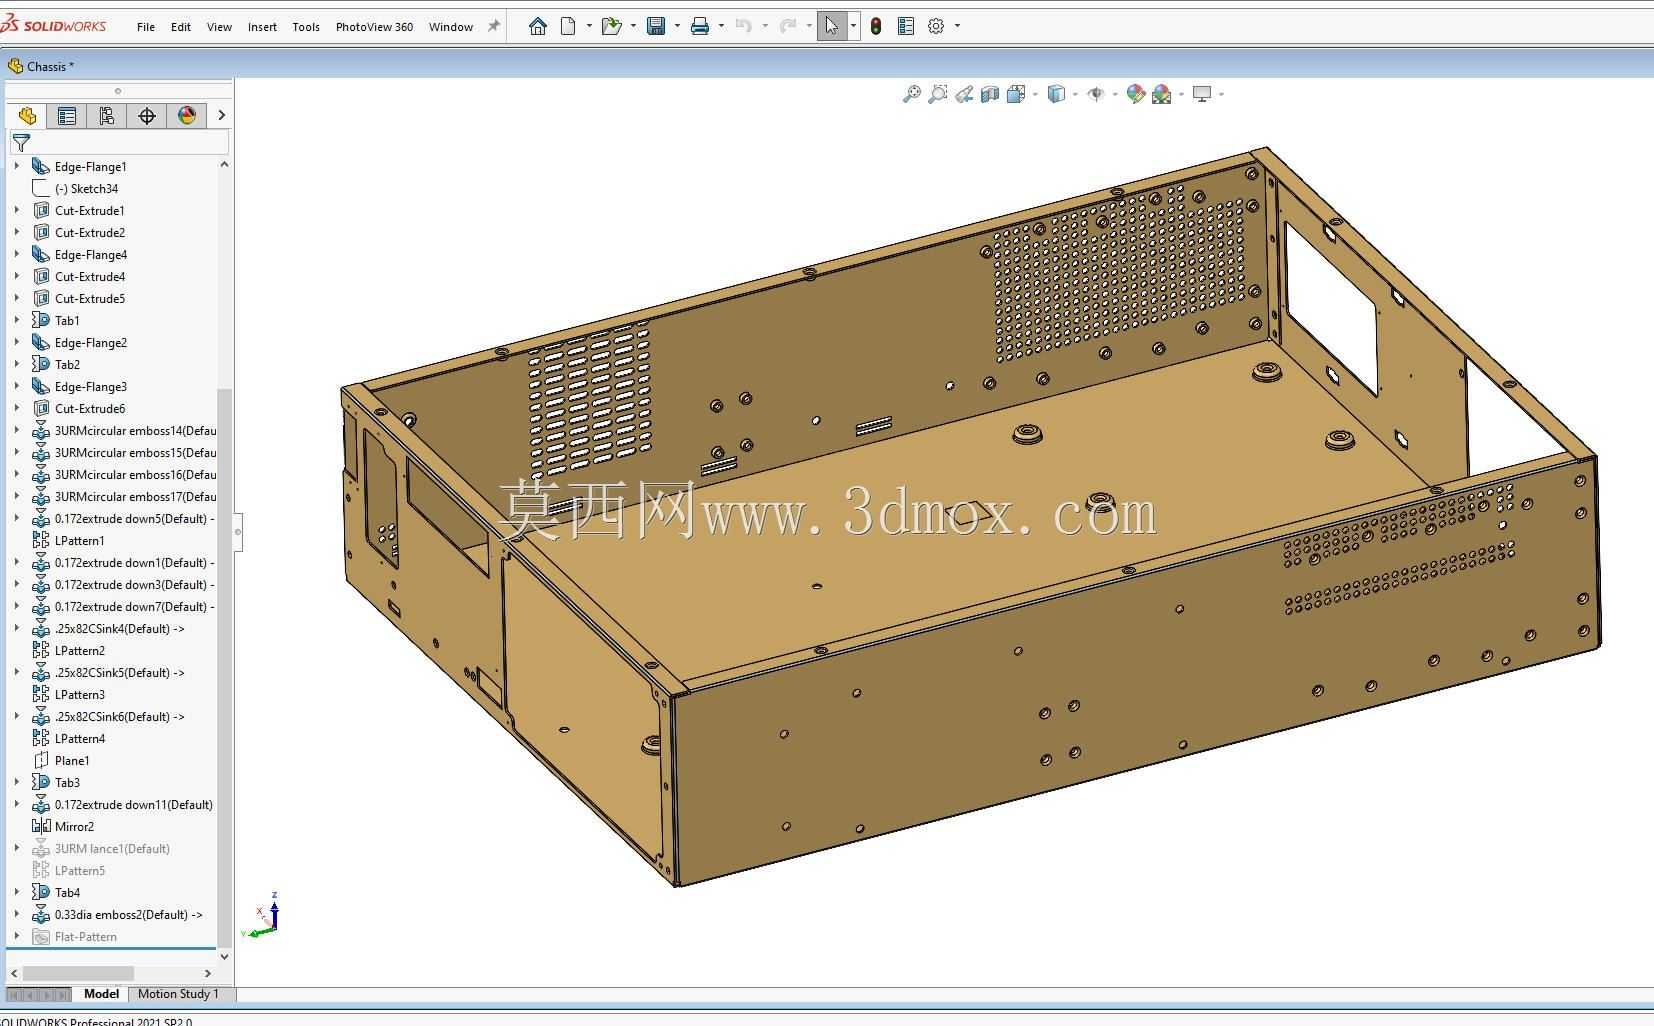Click the Display Style cube icon
This screenshot has width=1654, height=1026.
coord(1056,94)
